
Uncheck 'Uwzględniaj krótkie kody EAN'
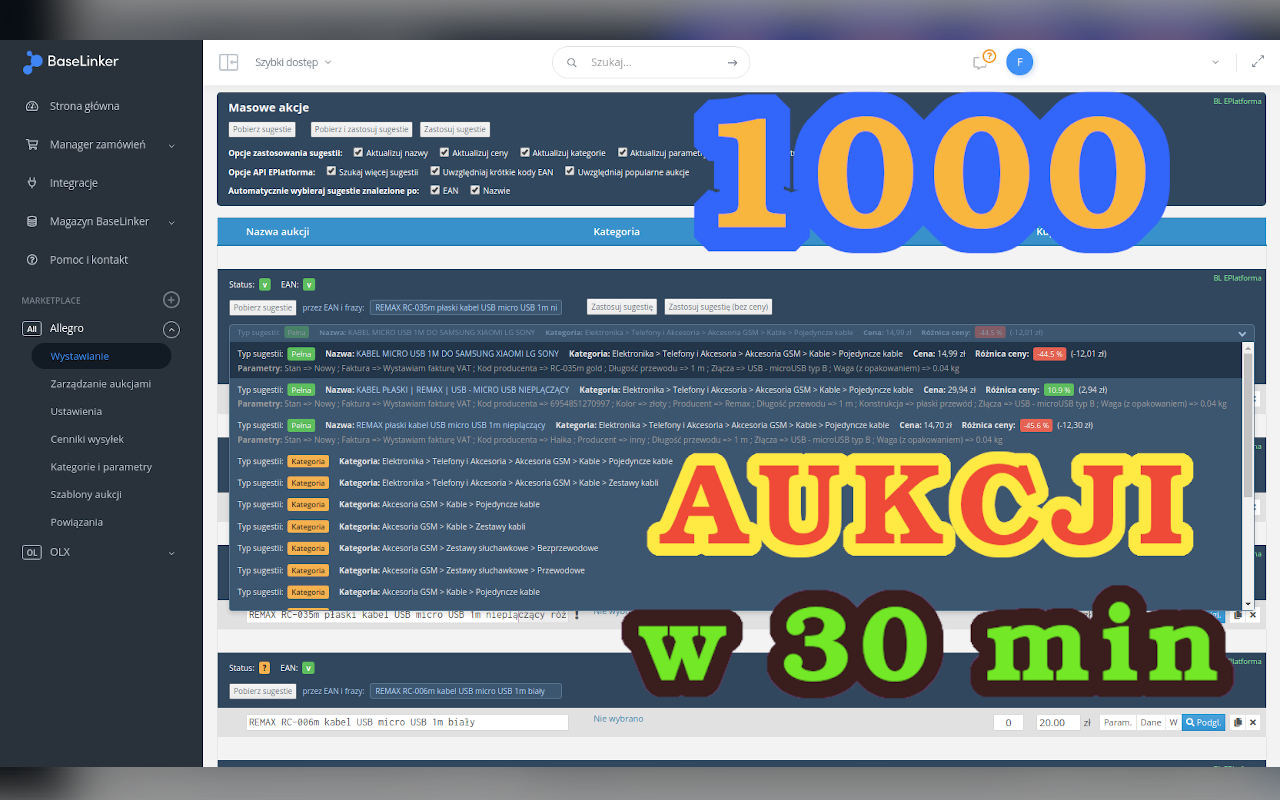(x=435, y=171)
